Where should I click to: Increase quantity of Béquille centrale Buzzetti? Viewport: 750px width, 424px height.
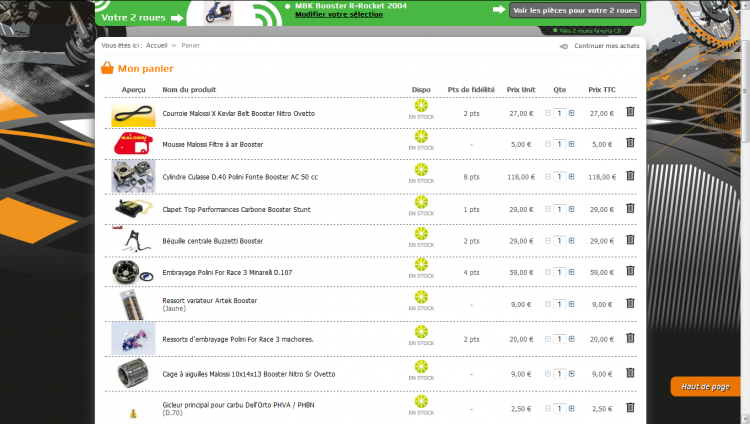(x=572, y=241)
